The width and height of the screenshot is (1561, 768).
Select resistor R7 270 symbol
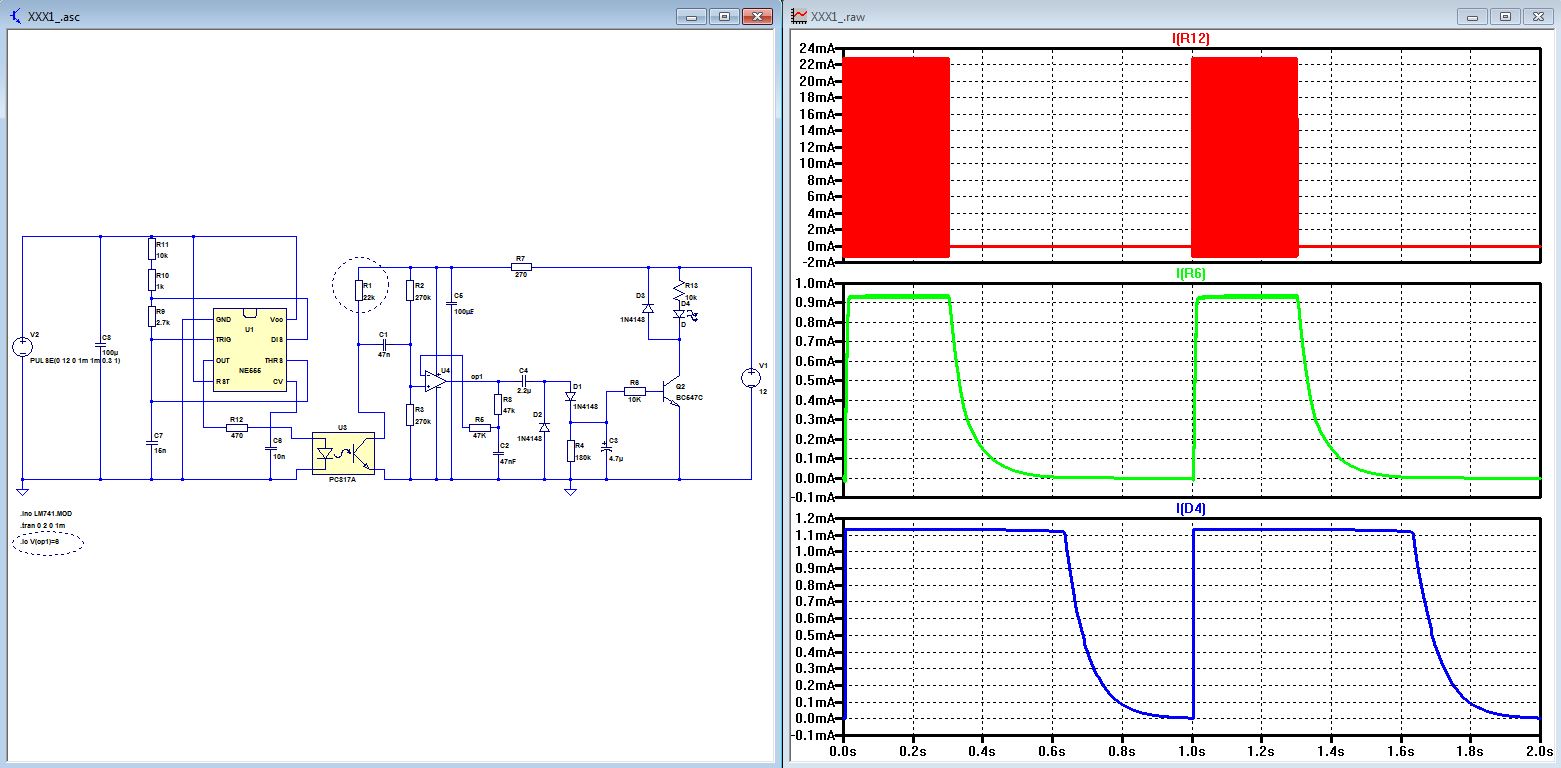(x=520, y=267)
